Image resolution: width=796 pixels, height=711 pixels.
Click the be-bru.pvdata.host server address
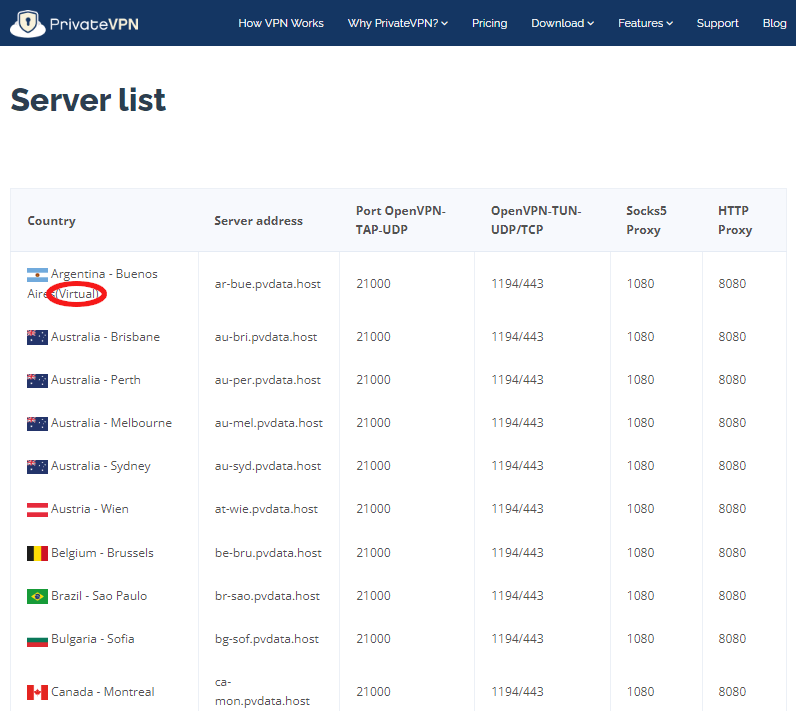[268, 553]
